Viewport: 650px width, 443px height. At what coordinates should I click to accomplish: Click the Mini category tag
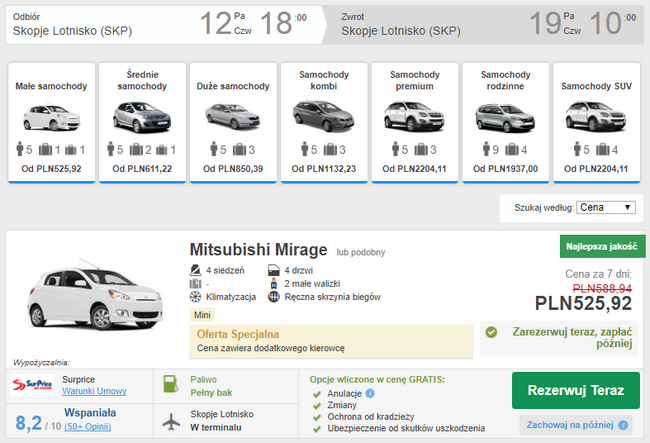pos(202,315)
